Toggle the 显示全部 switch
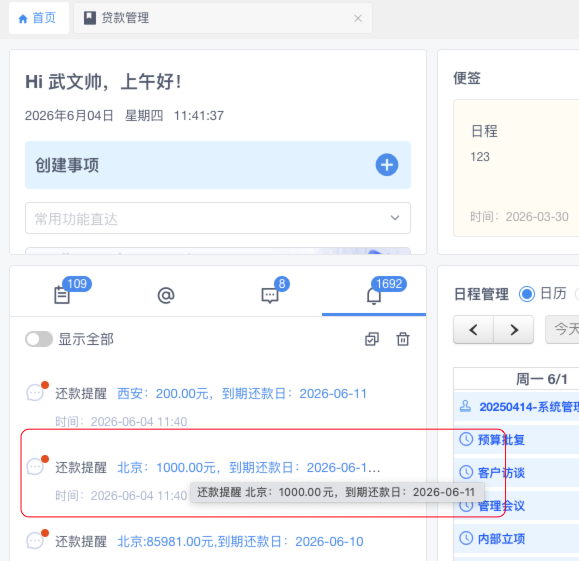Viewport: 579px width, 561px height. point(39,339)
